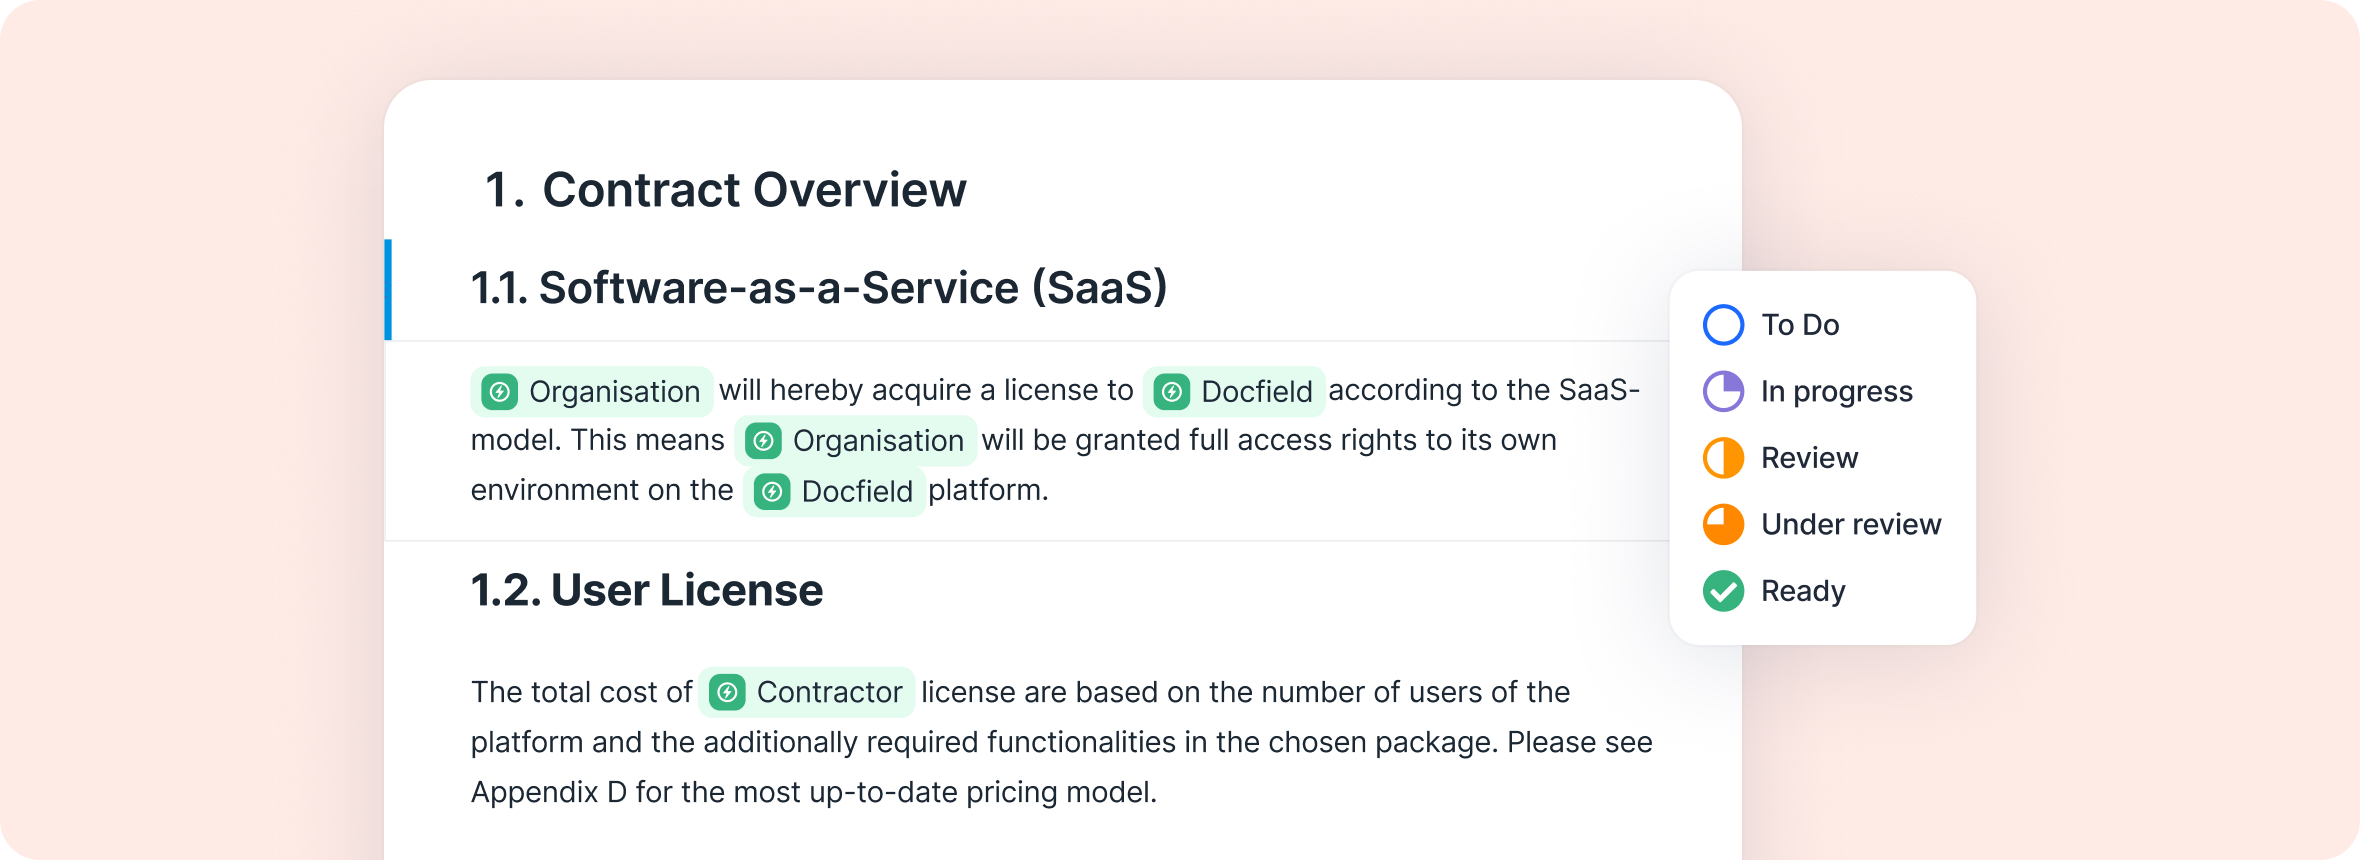
Task: Click the 1. Contract Overview title
Action: [725, 190]
